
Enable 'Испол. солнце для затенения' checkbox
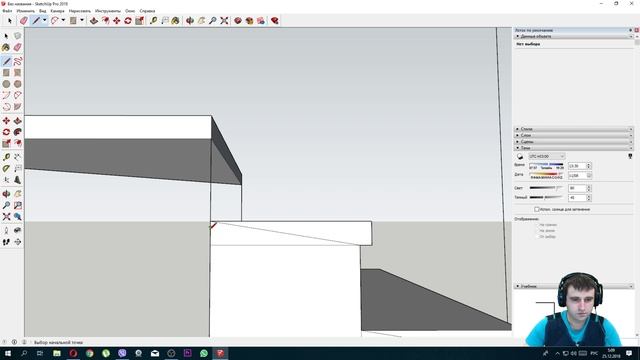point(537,209)
